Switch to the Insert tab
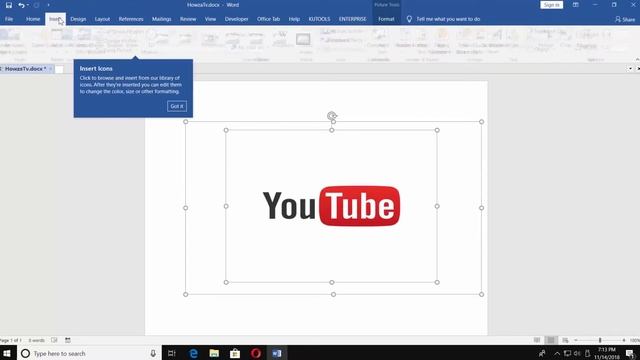 click(55, 19)
